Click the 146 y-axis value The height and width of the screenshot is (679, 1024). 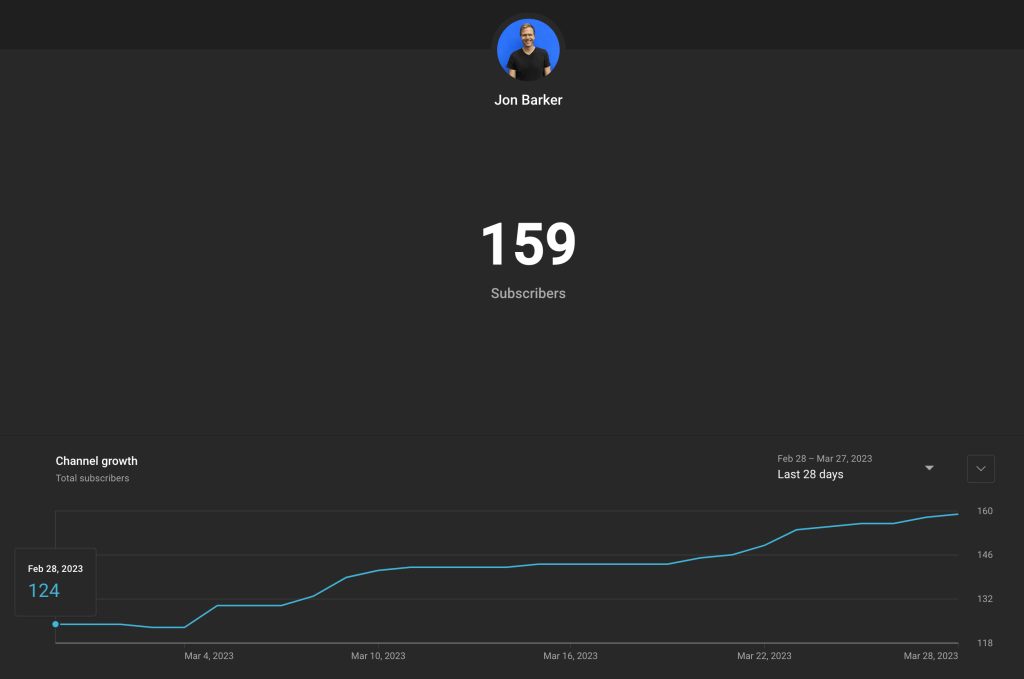click(x=985, y=555)
